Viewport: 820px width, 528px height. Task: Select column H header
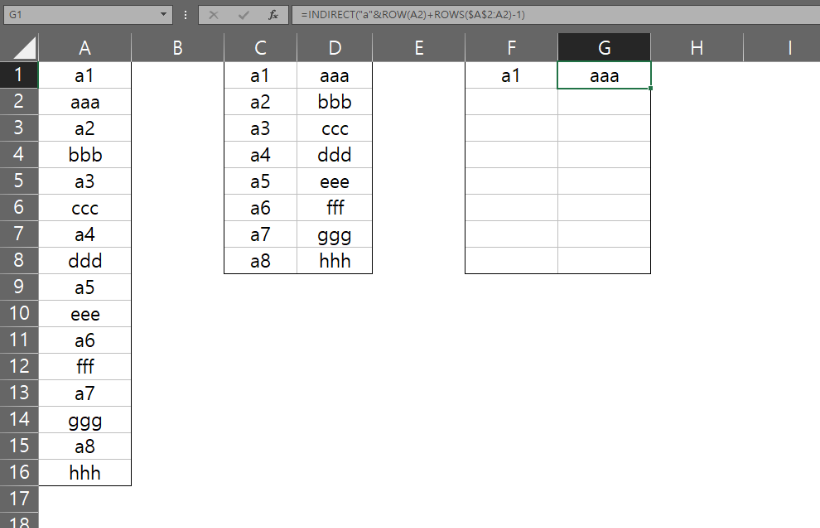coord(697,48)
